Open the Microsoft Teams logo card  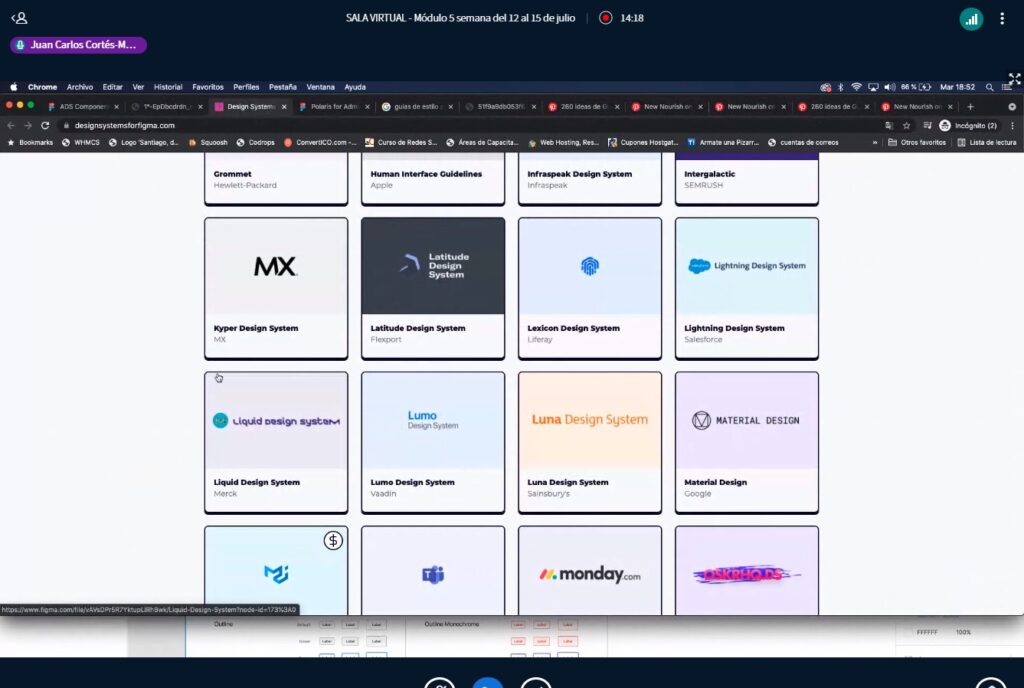click(433, 571)
